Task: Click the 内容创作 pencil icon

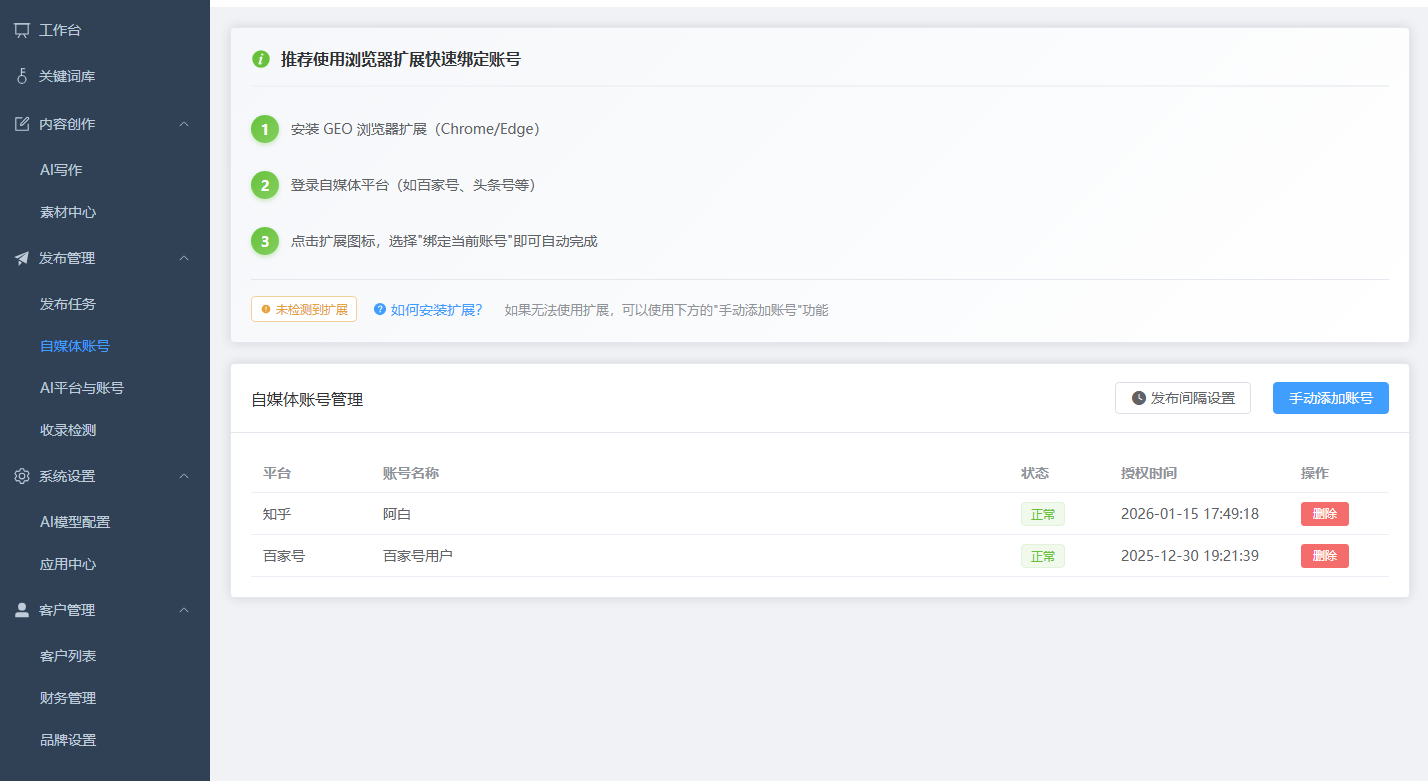Action: point(21,122)
